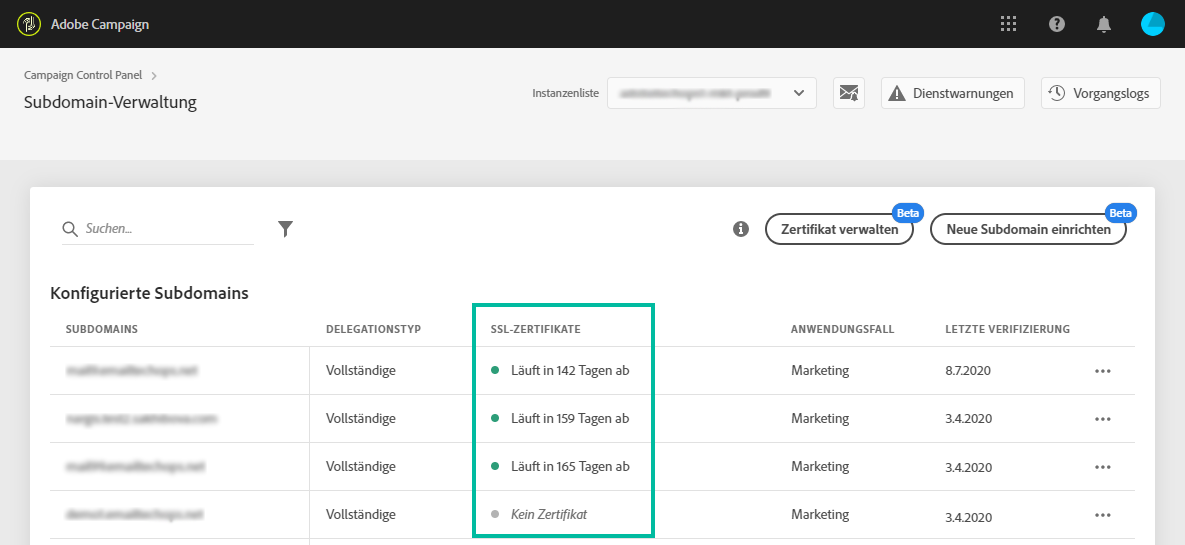Click Neue Subdomain einrichten button
Screen dimensions: 1185x545
point(1028,229)
